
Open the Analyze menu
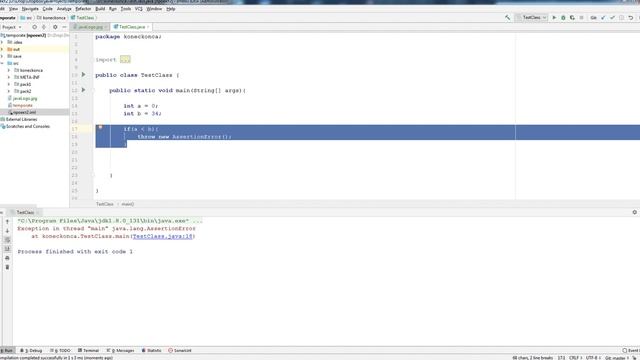pos(64,9)
